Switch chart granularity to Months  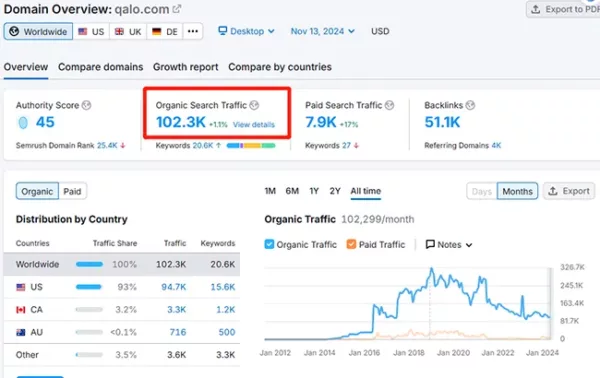tap(517, 191)
